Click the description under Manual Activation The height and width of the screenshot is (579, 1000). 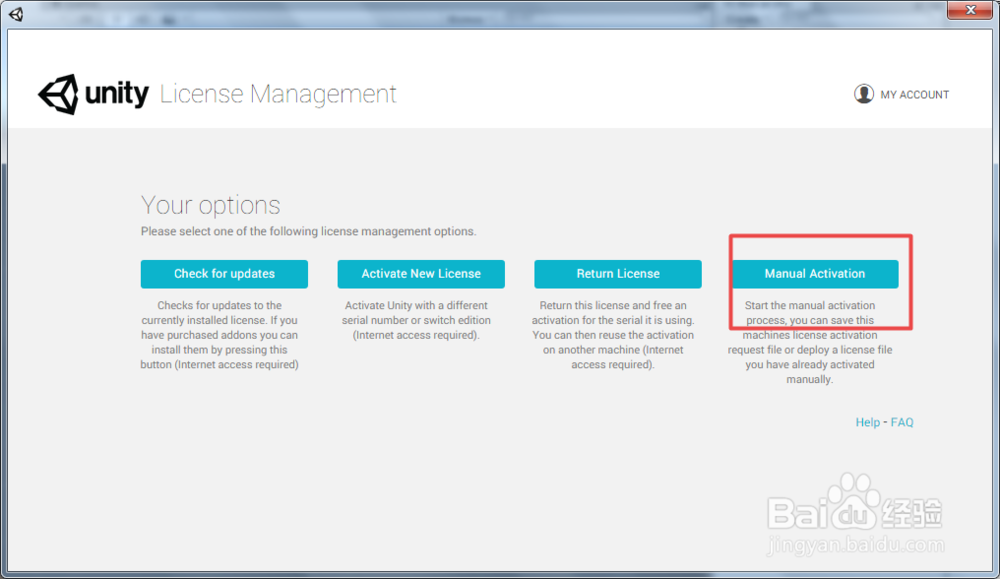point(810,342)
